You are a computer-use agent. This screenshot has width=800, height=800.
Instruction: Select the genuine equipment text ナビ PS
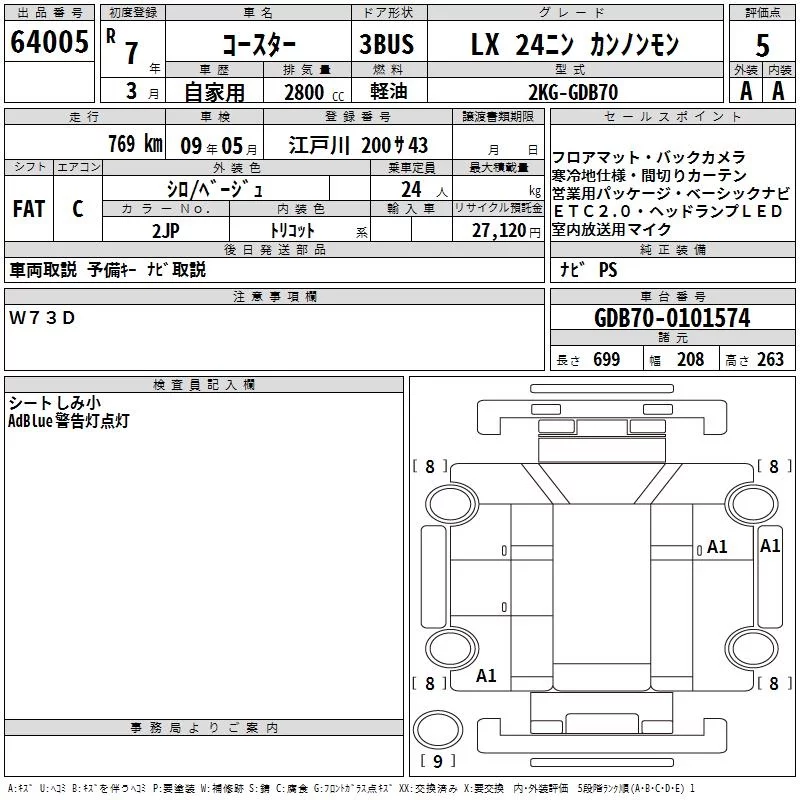(x=588, y=269)
